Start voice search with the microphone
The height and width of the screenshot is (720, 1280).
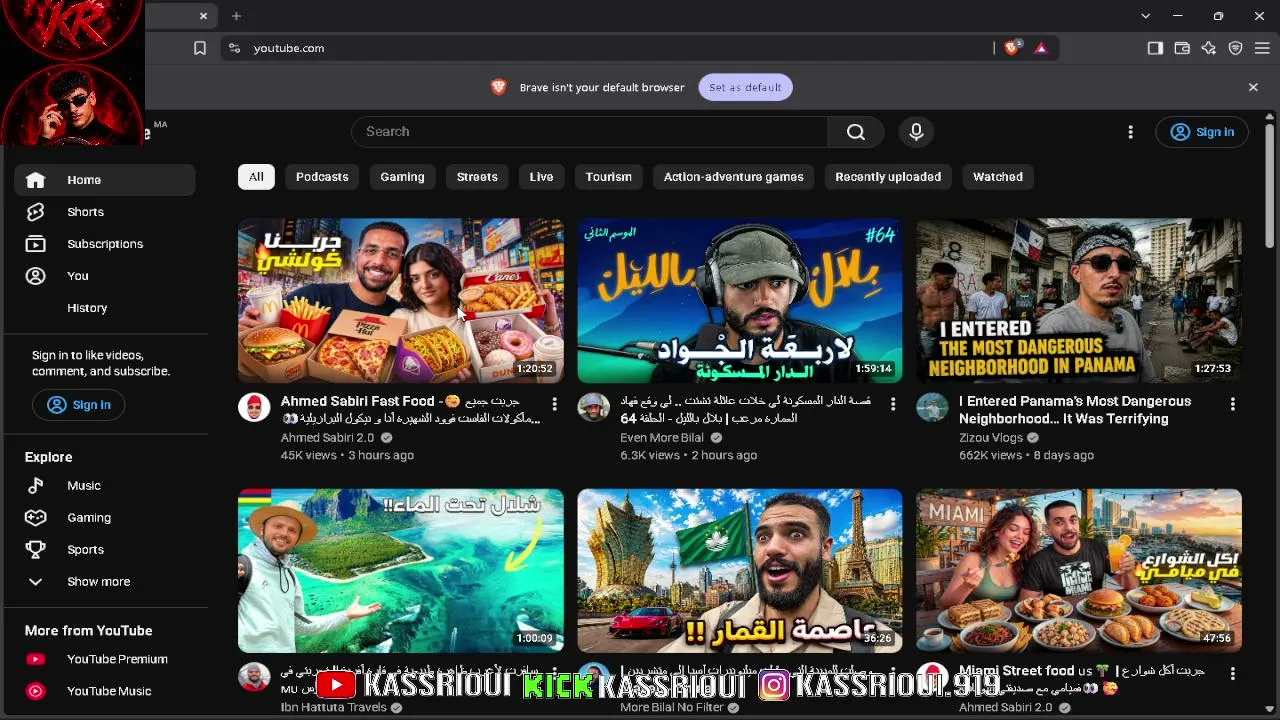916,132
